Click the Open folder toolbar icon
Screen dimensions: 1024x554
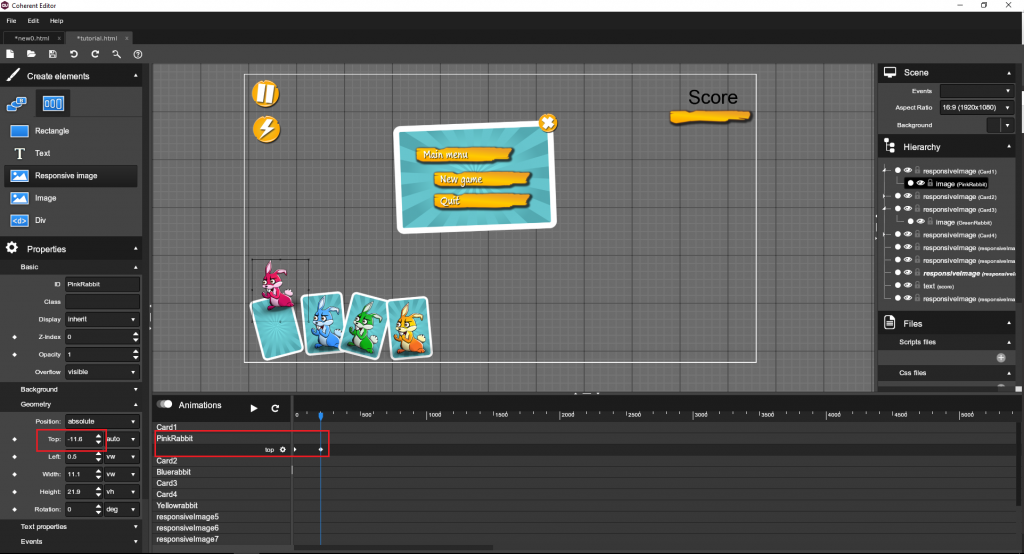pyautogui.click(x=31, y=54)
